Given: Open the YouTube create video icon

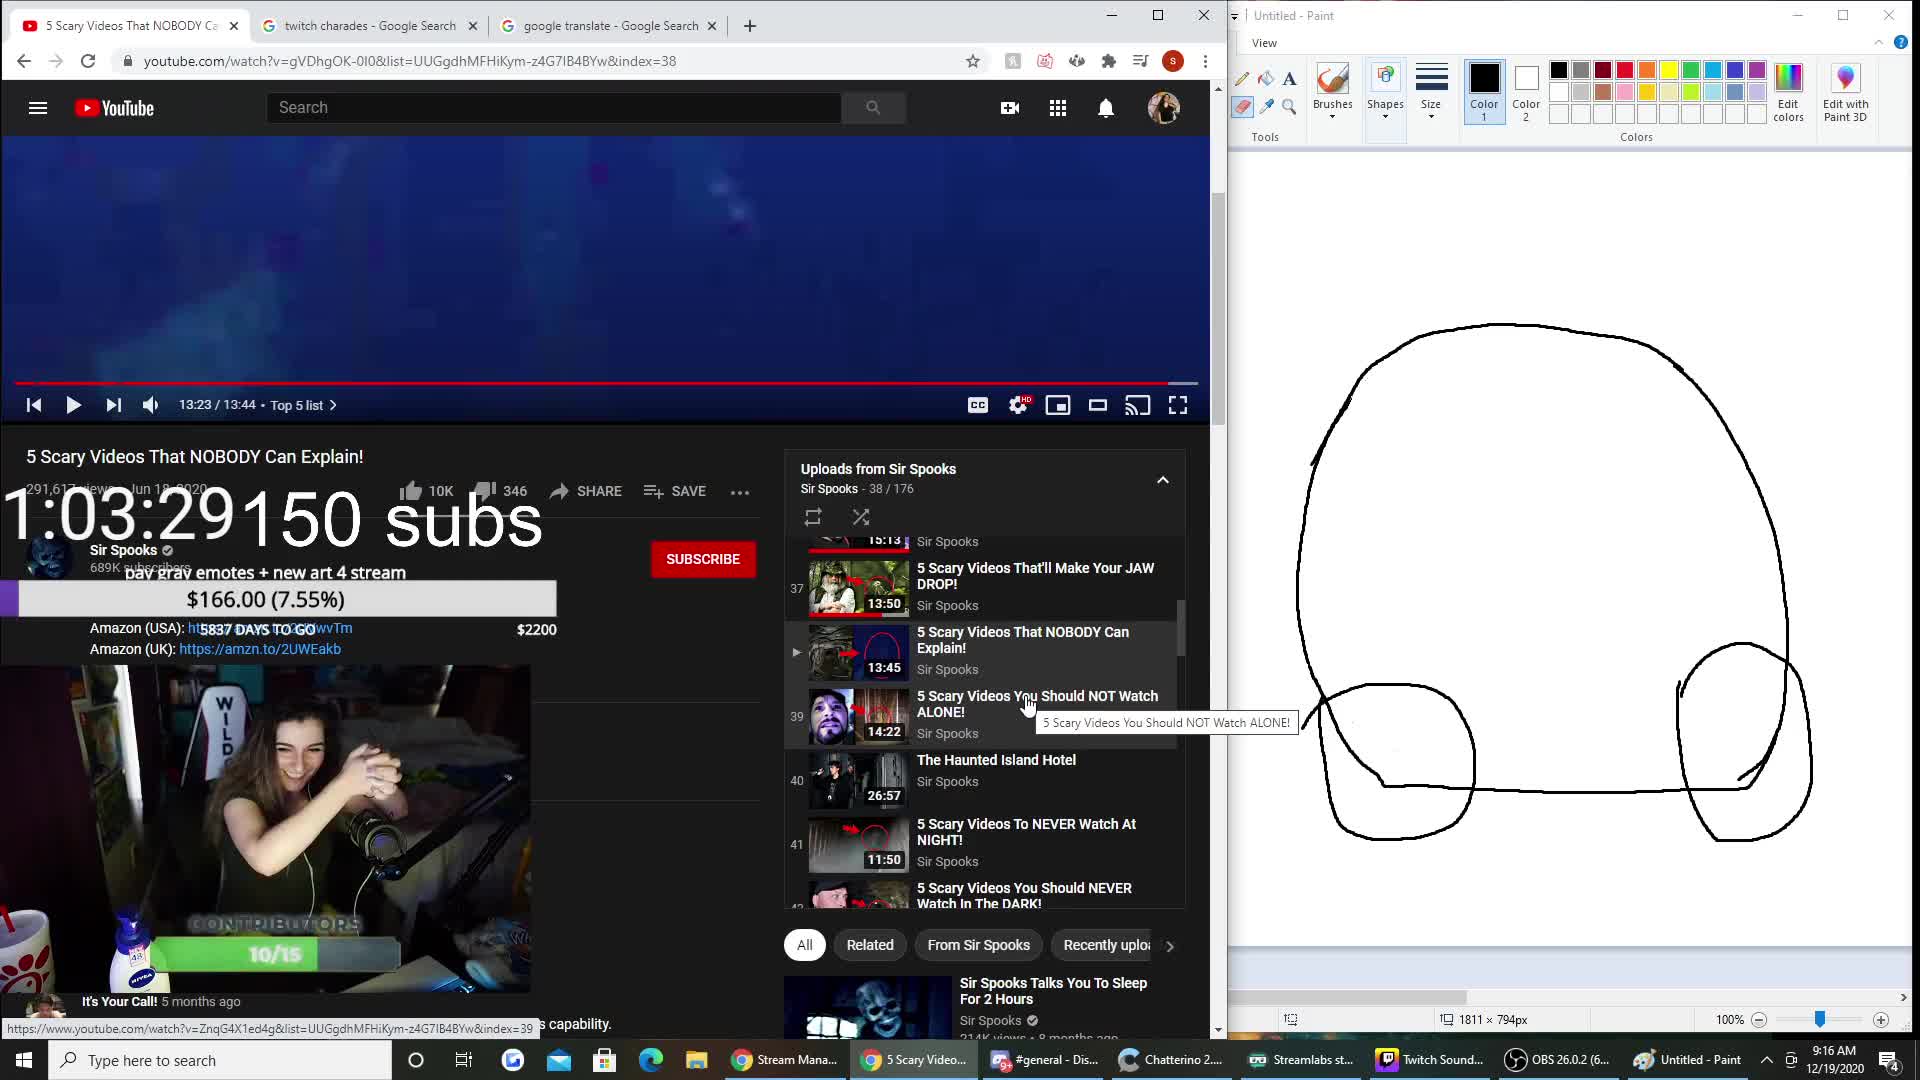Looking at the screenshot, I should [1010, 108].
